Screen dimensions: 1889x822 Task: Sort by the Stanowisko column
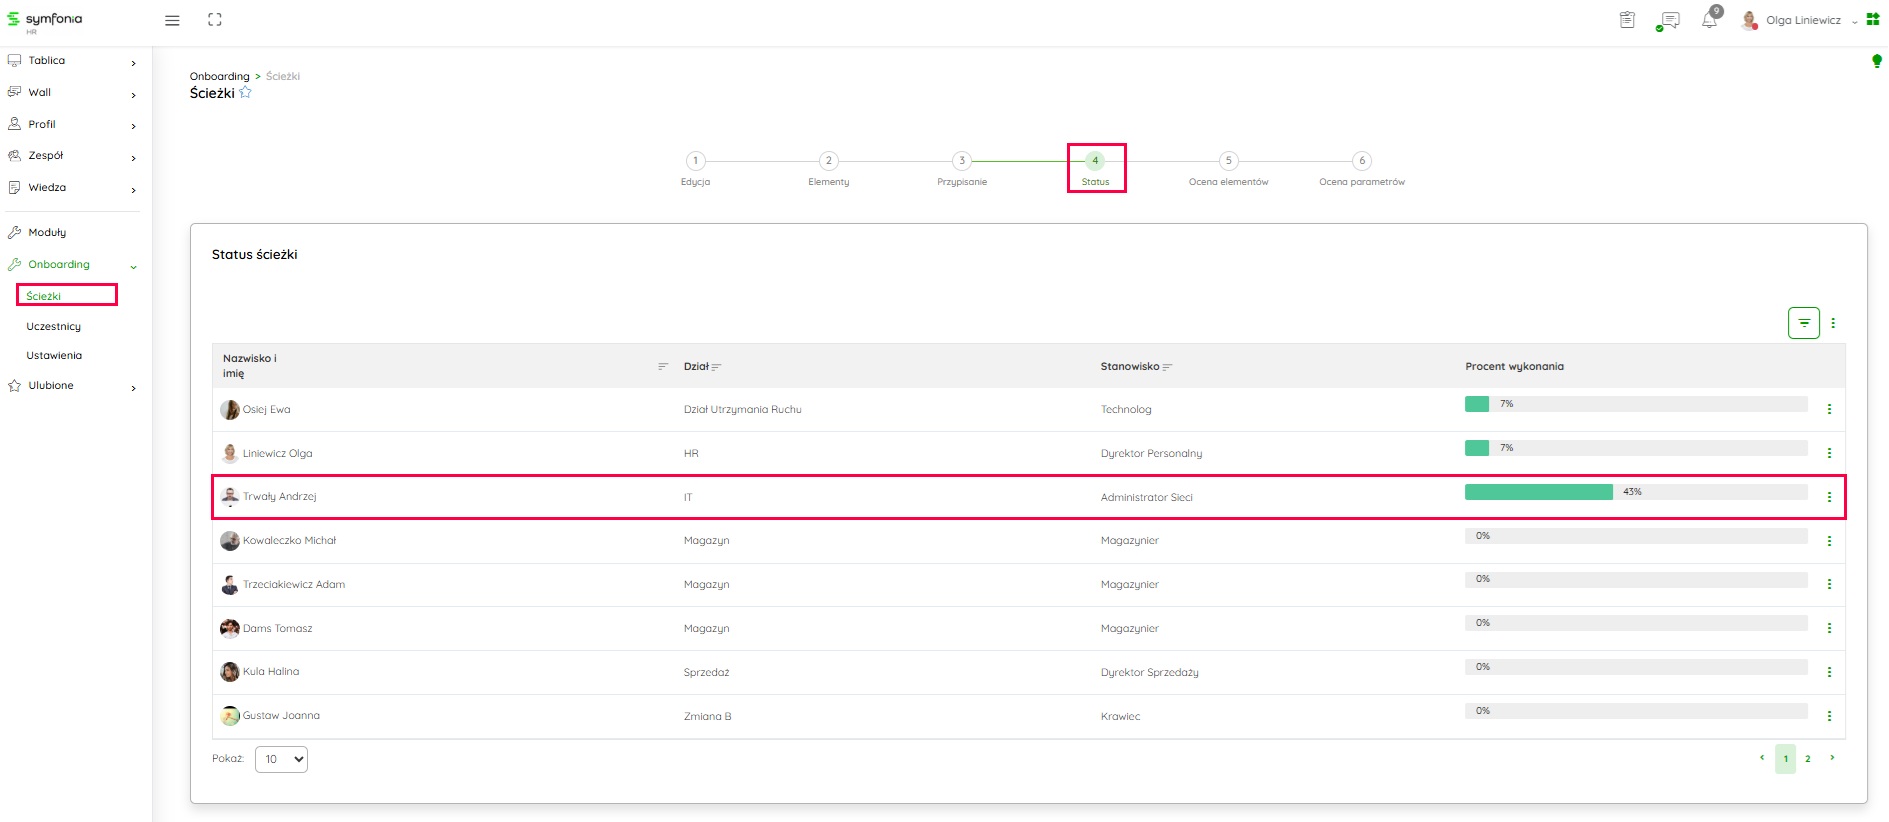(1167, 367)
